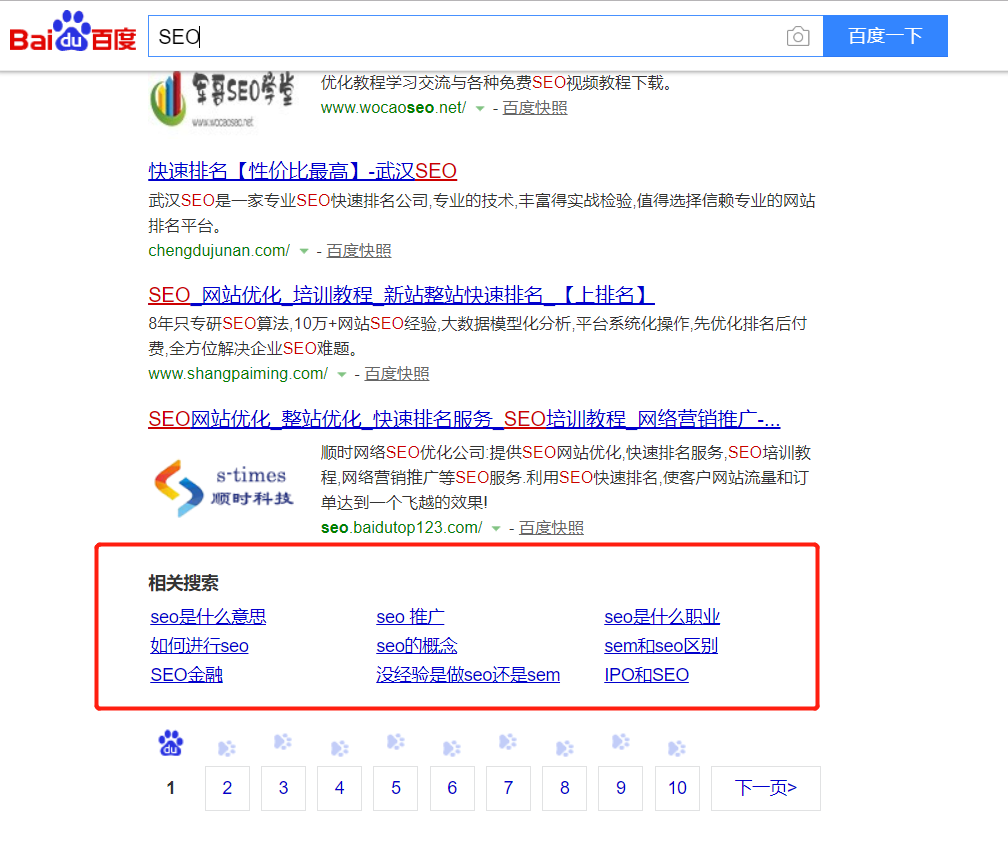Open the "IPO和SEO" related search
This screenshot has height=842, width=1008.
644,675
